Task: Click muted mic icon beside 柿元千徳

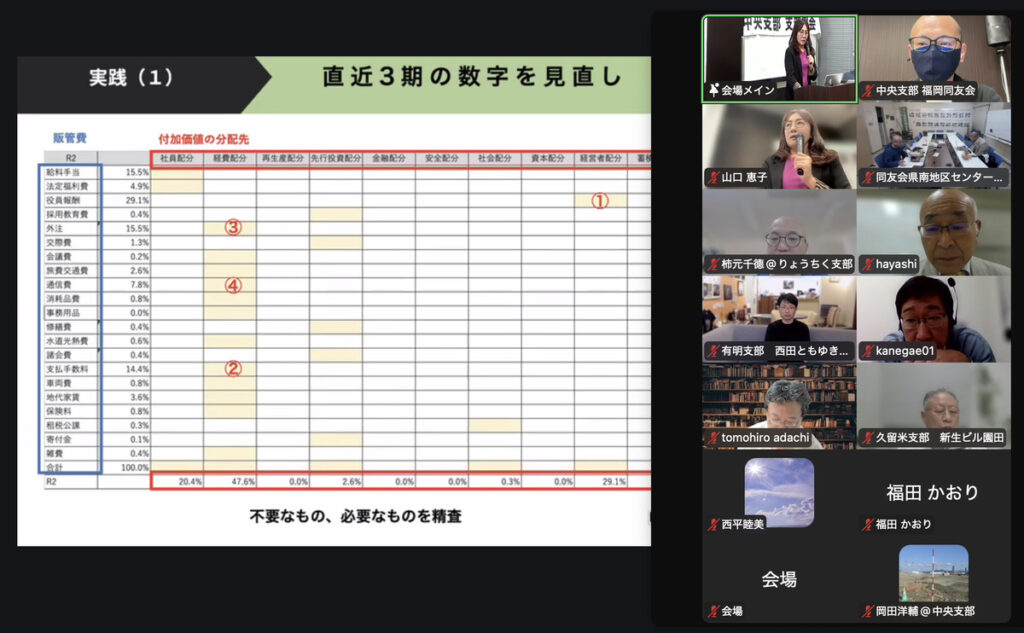Action: point(712,264)
